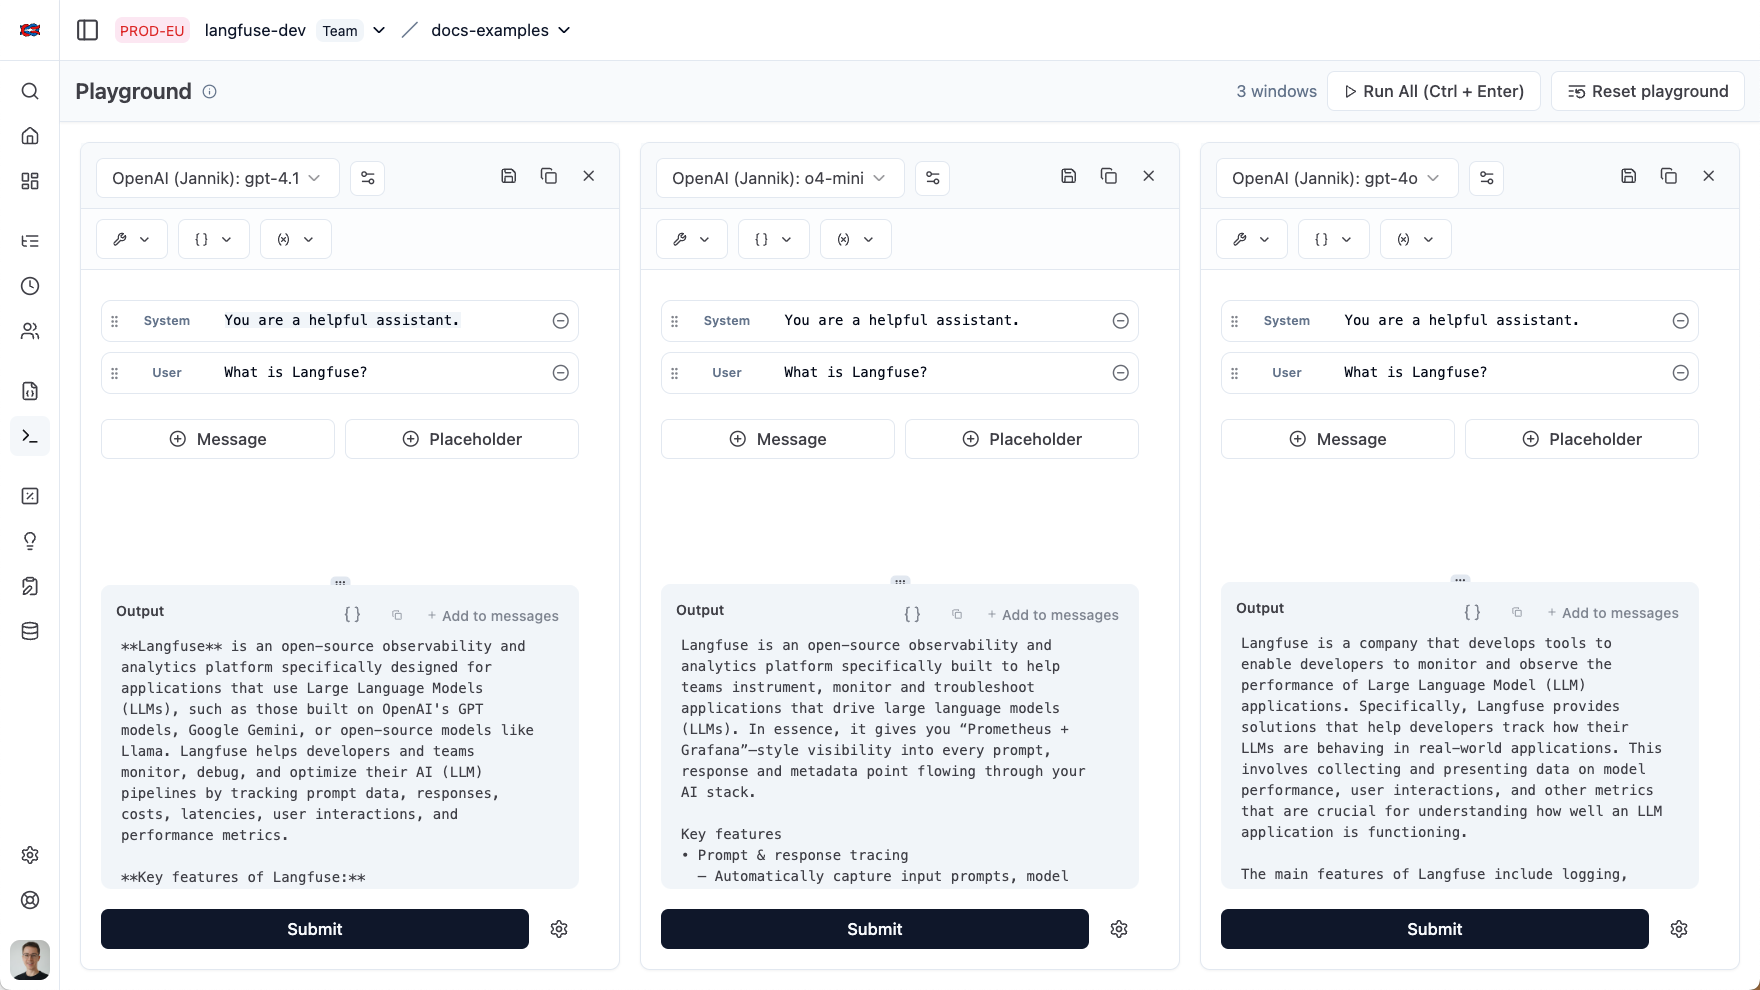Toggle the sidebar panel visibility
The width and height of the screenshot is (1760, 990).
[87, 30]
